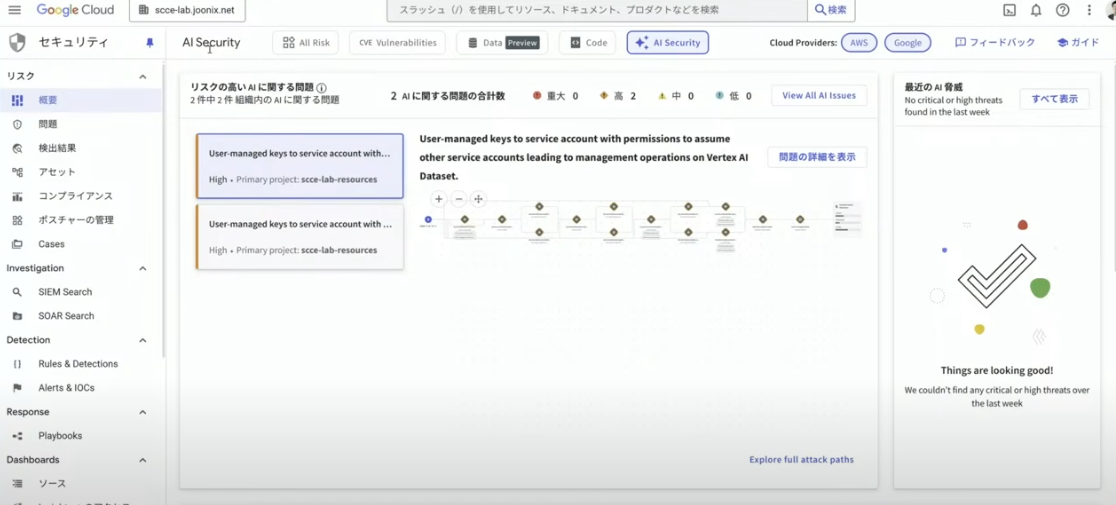Click the コンプライアンス chart icon
Image resolution: width=1116 pixels, height=505 pixels.
pos(17,196)
